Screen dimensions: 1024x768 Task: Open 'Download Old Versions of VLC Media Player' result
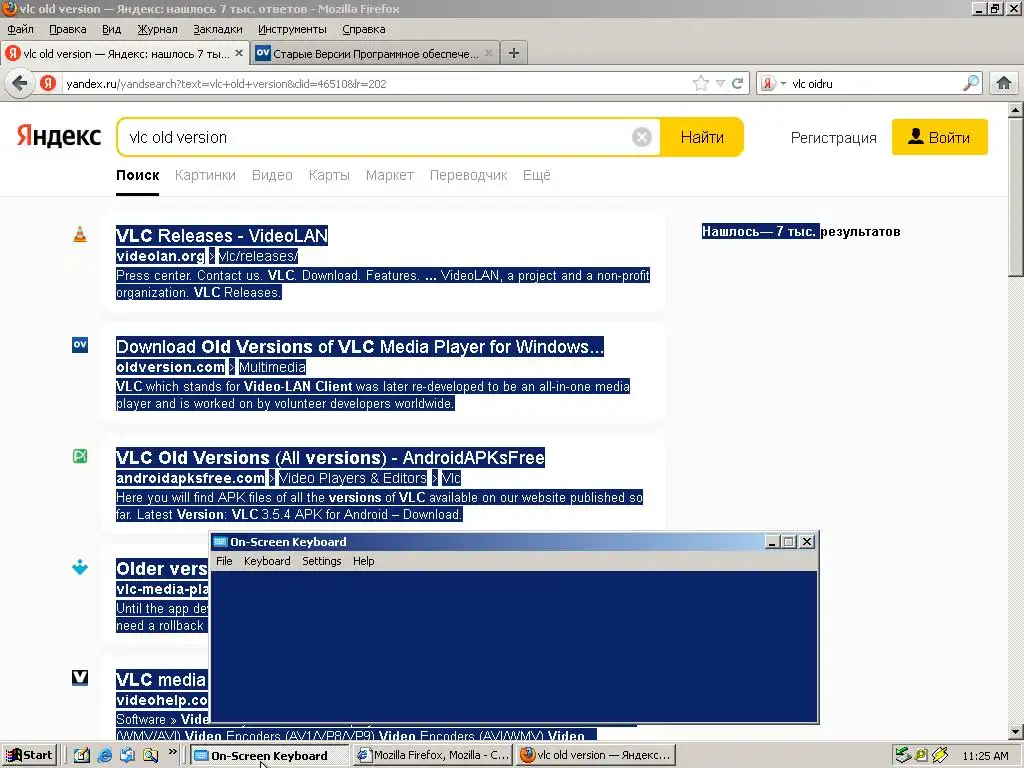pos(360,346)
